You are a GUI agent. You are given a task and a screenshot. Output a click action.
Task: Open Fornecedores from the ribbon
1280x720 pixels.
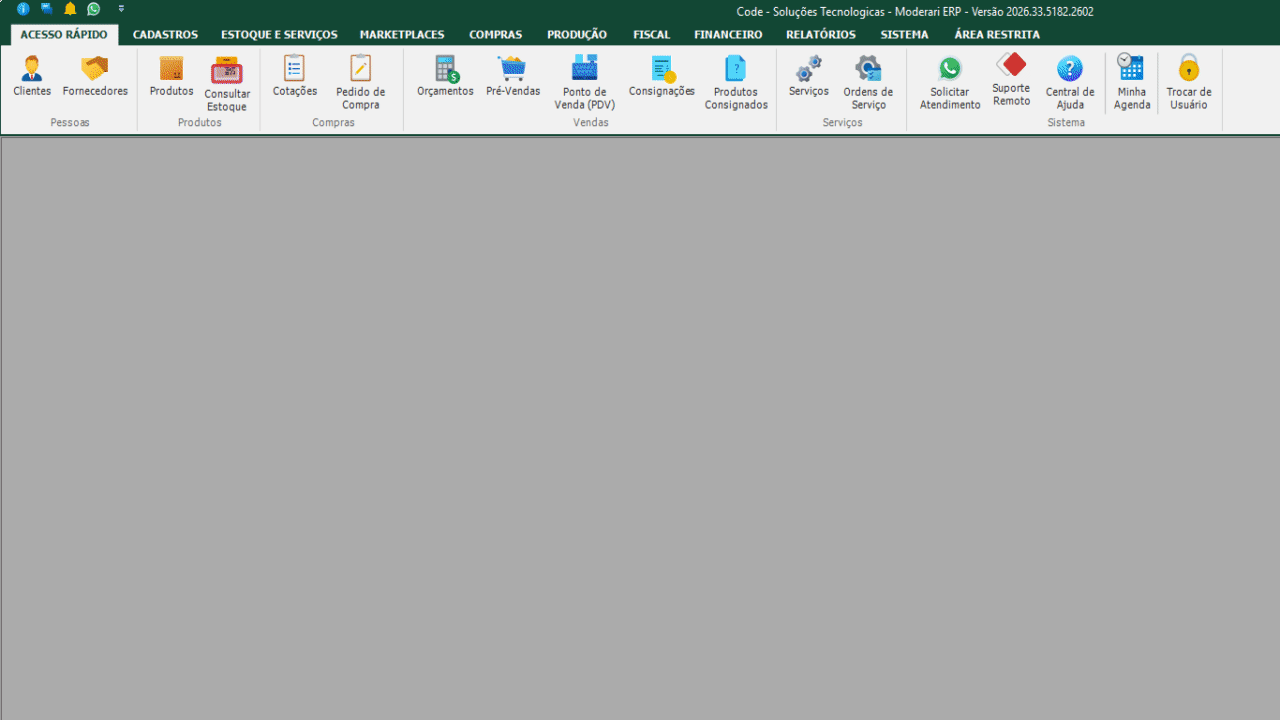point(95,69)
